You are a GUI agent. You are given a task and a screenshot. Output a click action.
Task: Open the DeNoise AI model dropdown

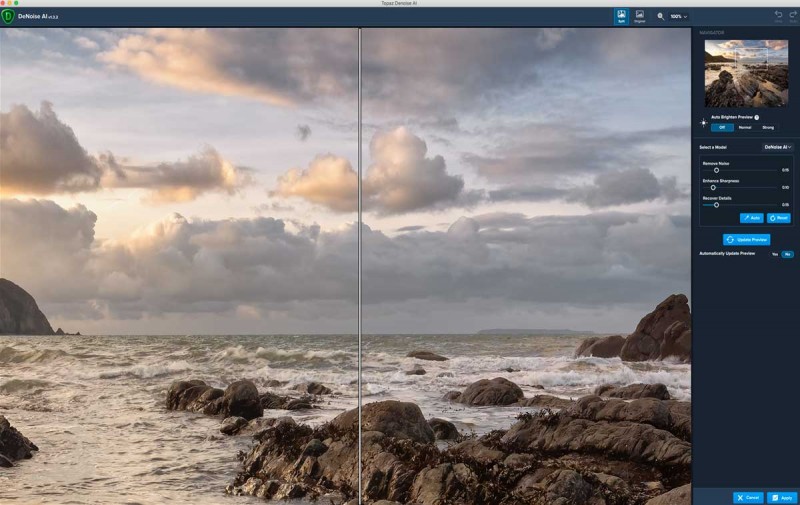pyautogui.click(x=777, y=147)
